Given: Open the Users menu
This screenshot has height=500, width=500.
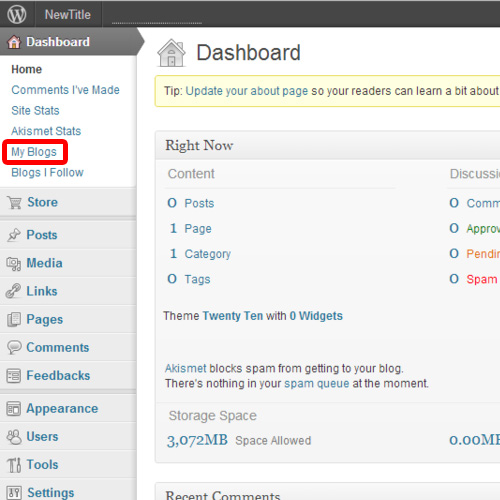Looking at the screenshot, I should coord(68,437).
